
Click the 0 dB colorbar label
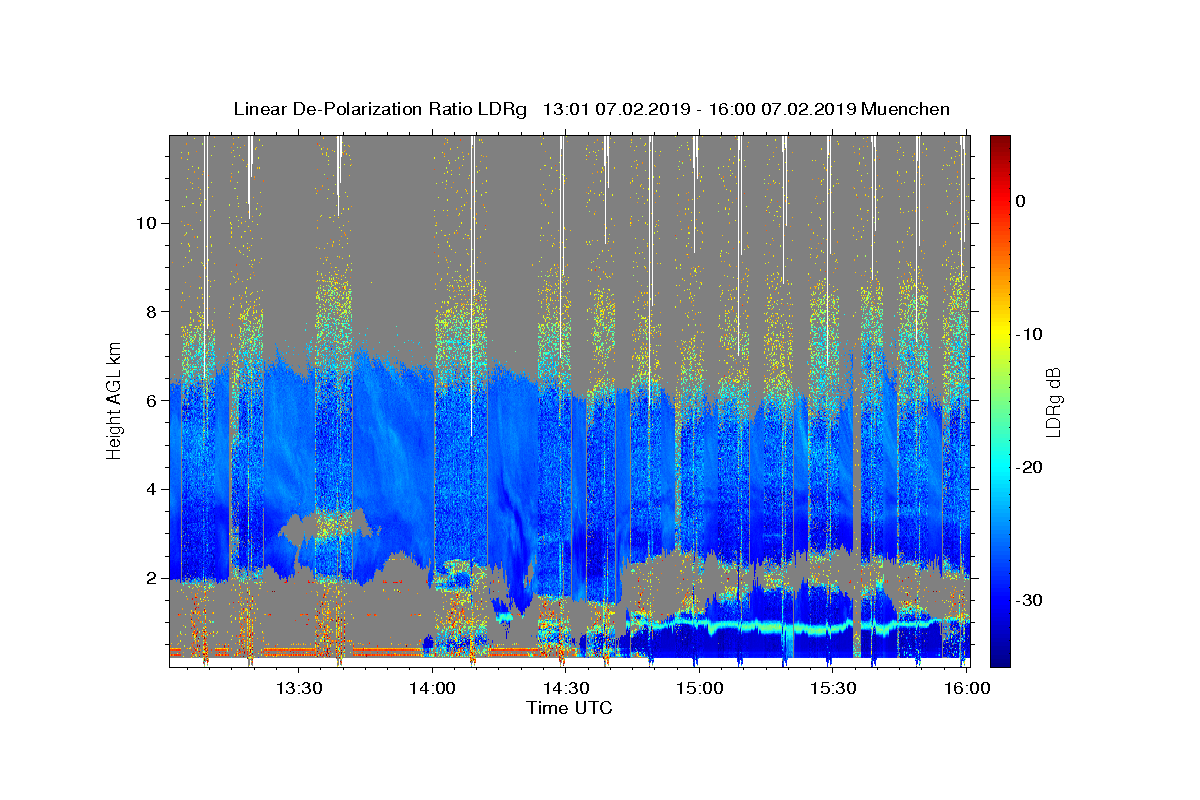1021,201
